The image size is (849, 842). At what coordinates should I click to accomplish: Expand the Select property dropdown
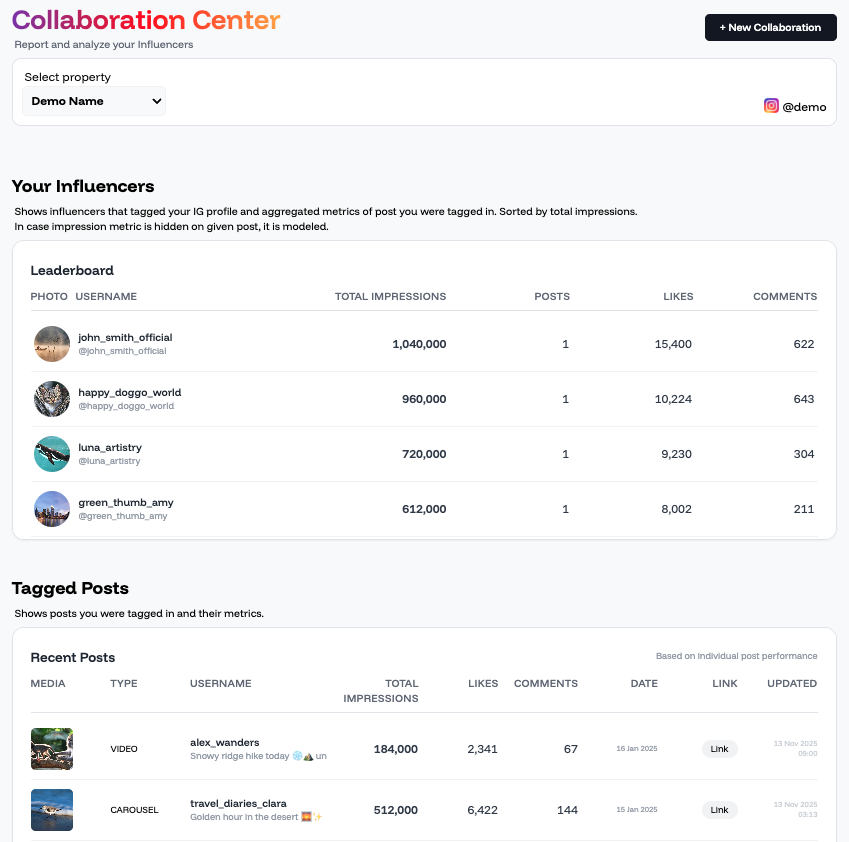pos(94,101)
